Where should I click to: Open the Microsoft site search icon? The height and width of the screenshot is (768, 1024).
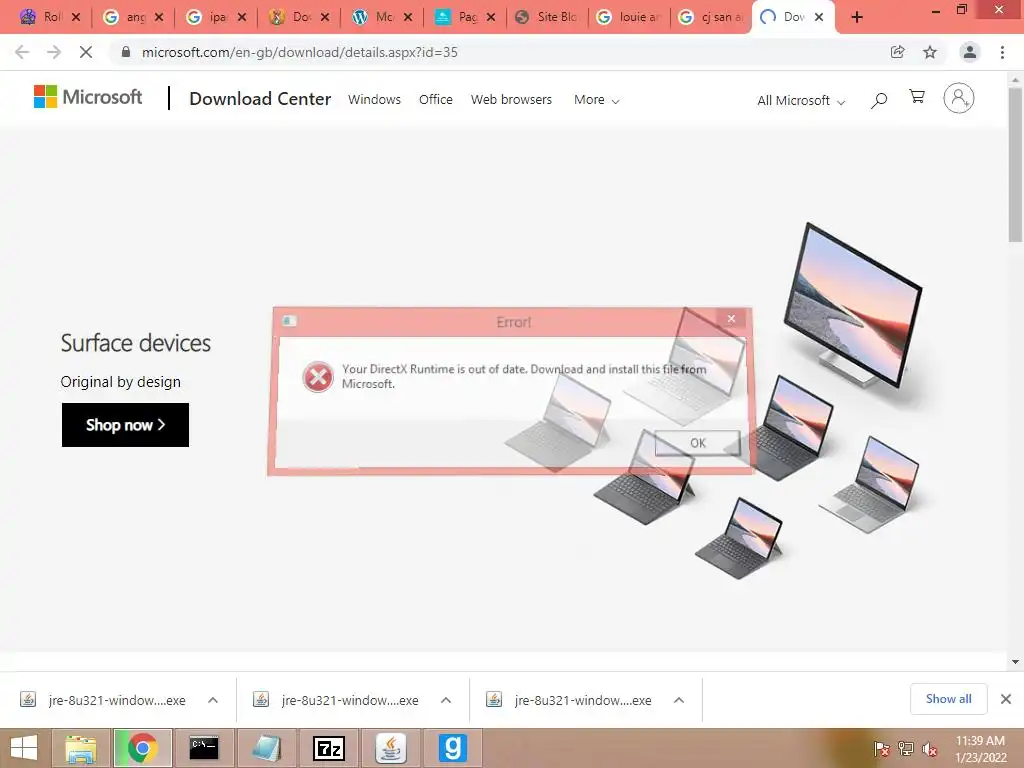879,100
